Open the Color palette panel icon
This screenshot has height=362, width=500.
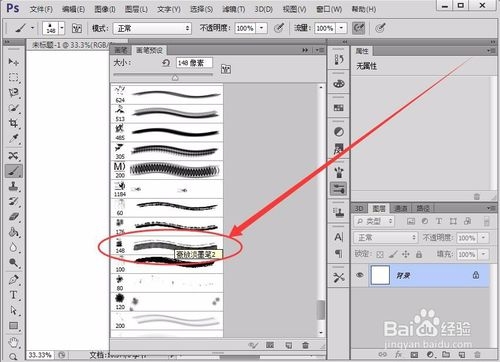point(339,84)
